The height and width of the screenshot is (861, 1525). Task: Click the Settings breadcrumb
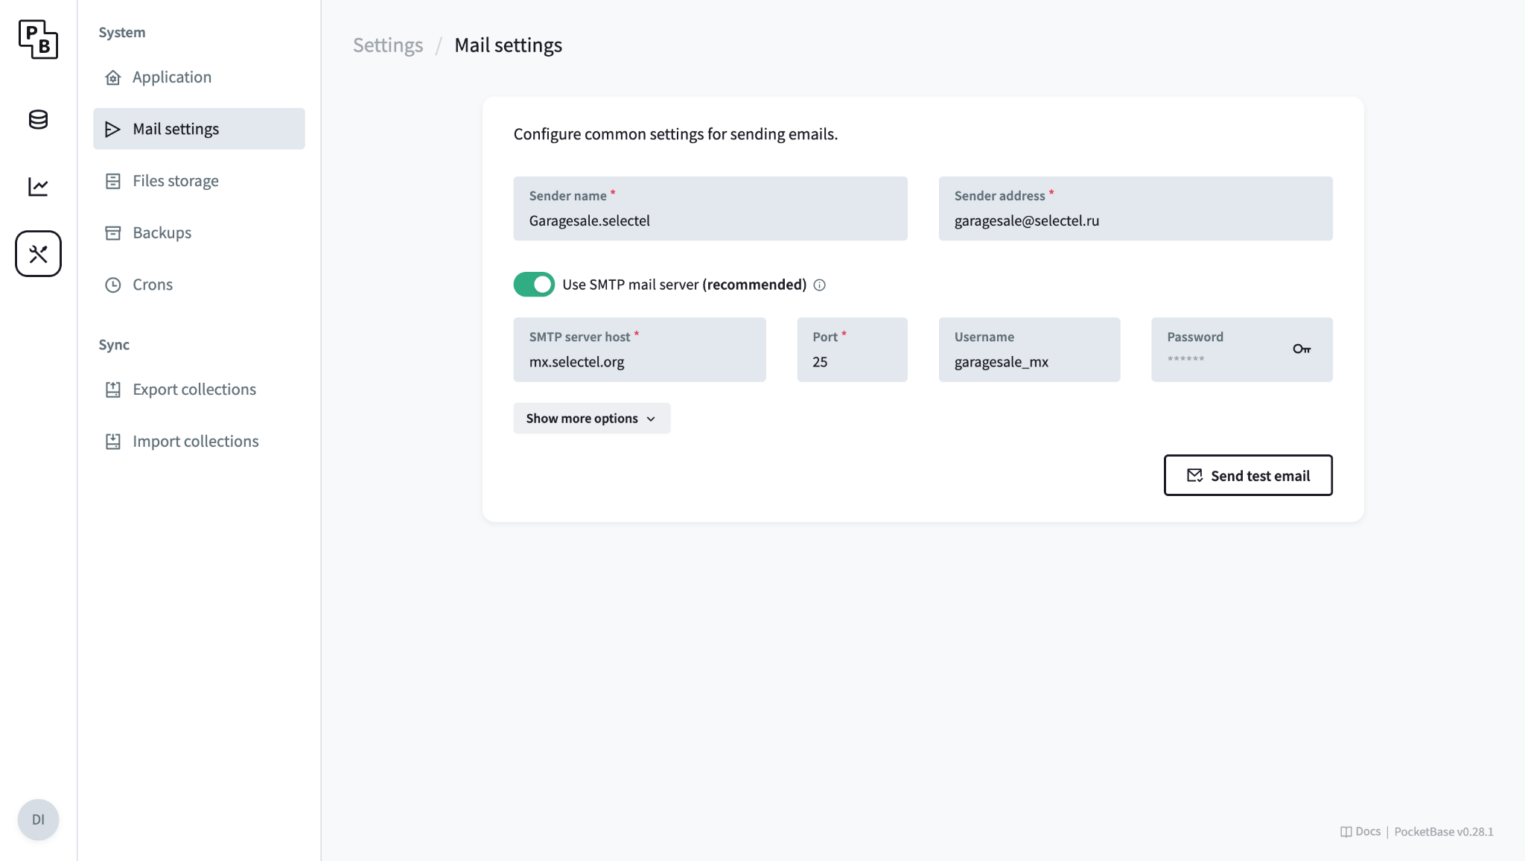(x=388, y=45)
